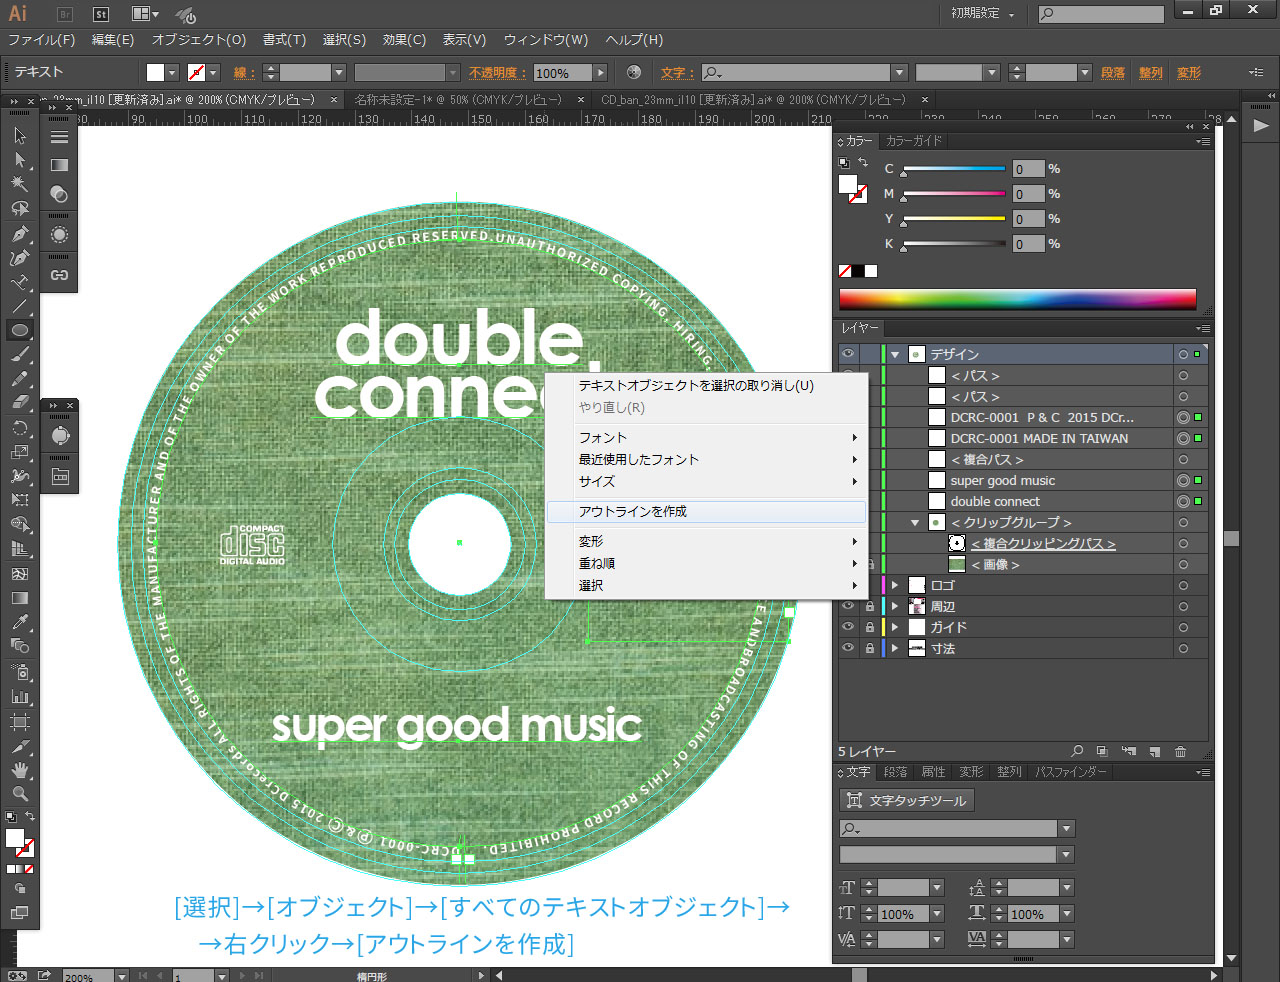Toggle visibility of the 寸法 layer
The width and height of the screenshot is (1280, 982).
848,648
